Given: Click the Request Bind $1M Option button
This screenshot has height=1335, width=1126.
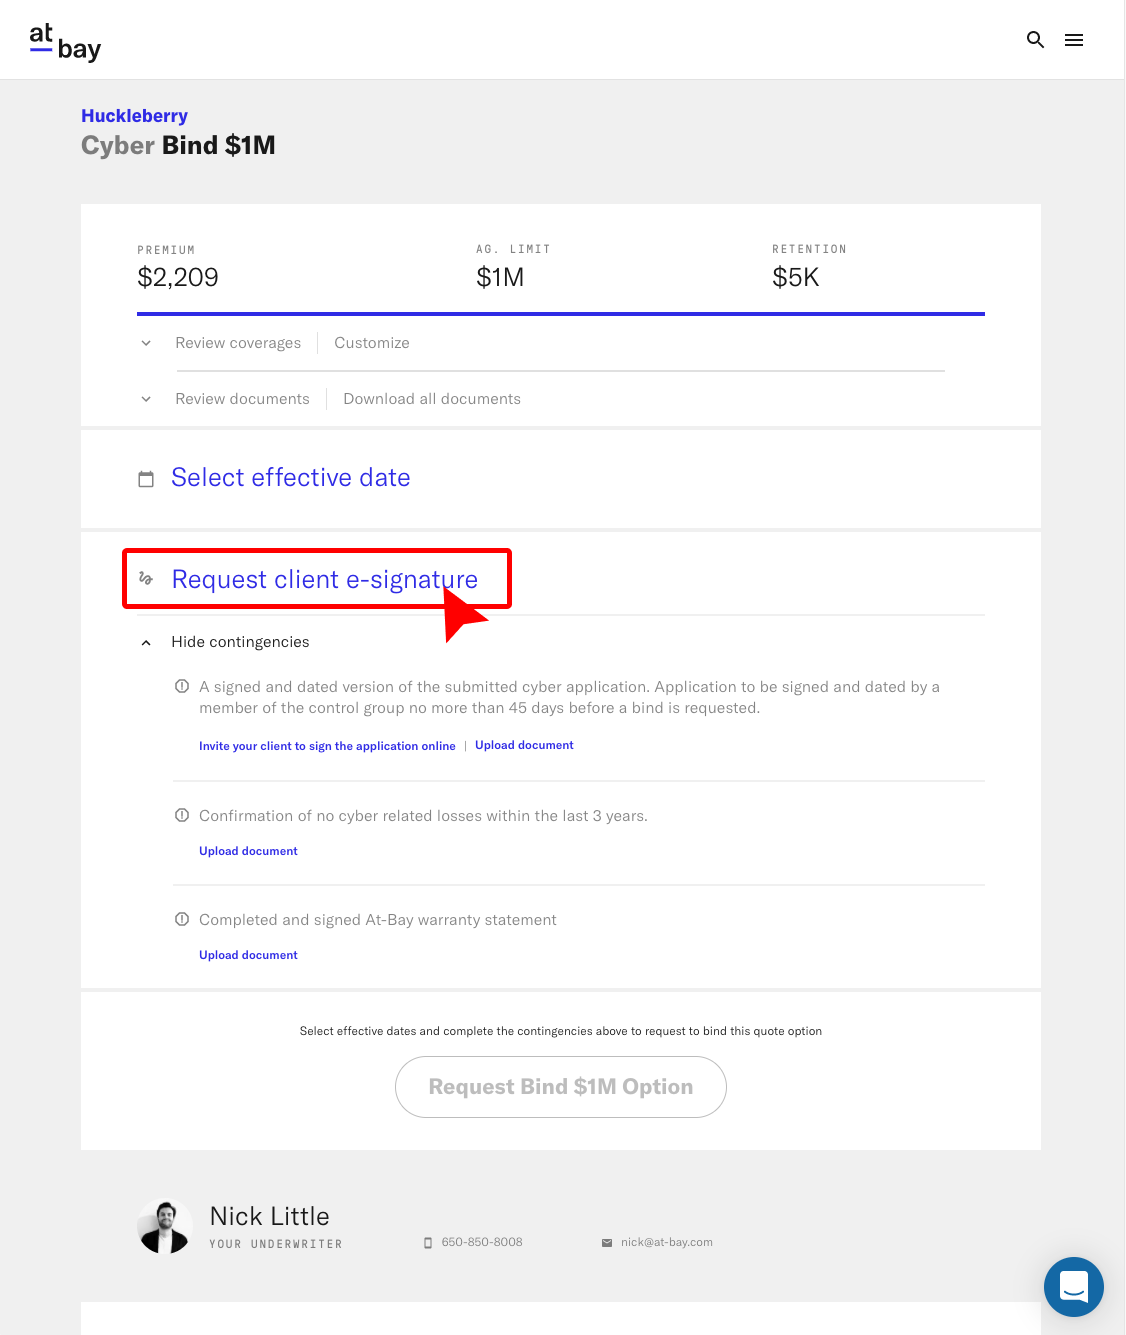Looking at the screenshot, I should coord(561,1087).
